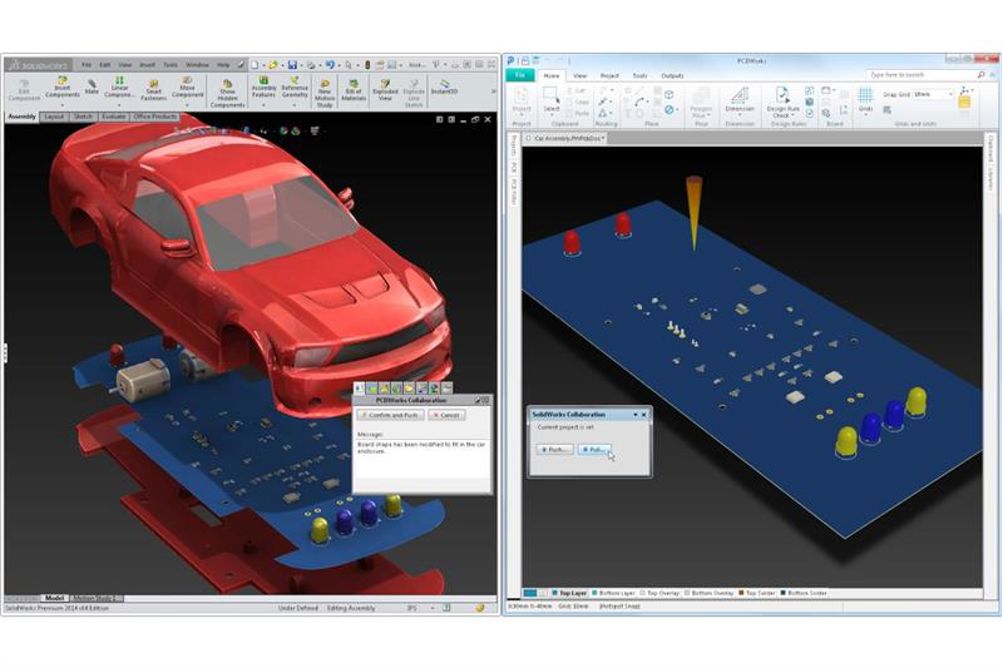
Task: Click Cancel in PCBWorks Collaboration
Action: click(447, 415)
